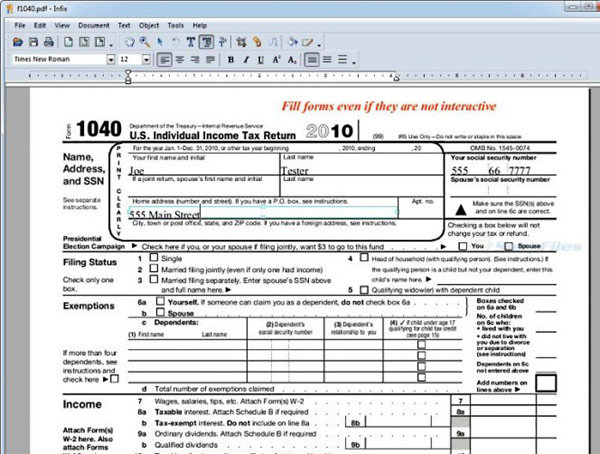Screen dimensions: 600x454
Task: Set medium line spacing
Action: 327,60
